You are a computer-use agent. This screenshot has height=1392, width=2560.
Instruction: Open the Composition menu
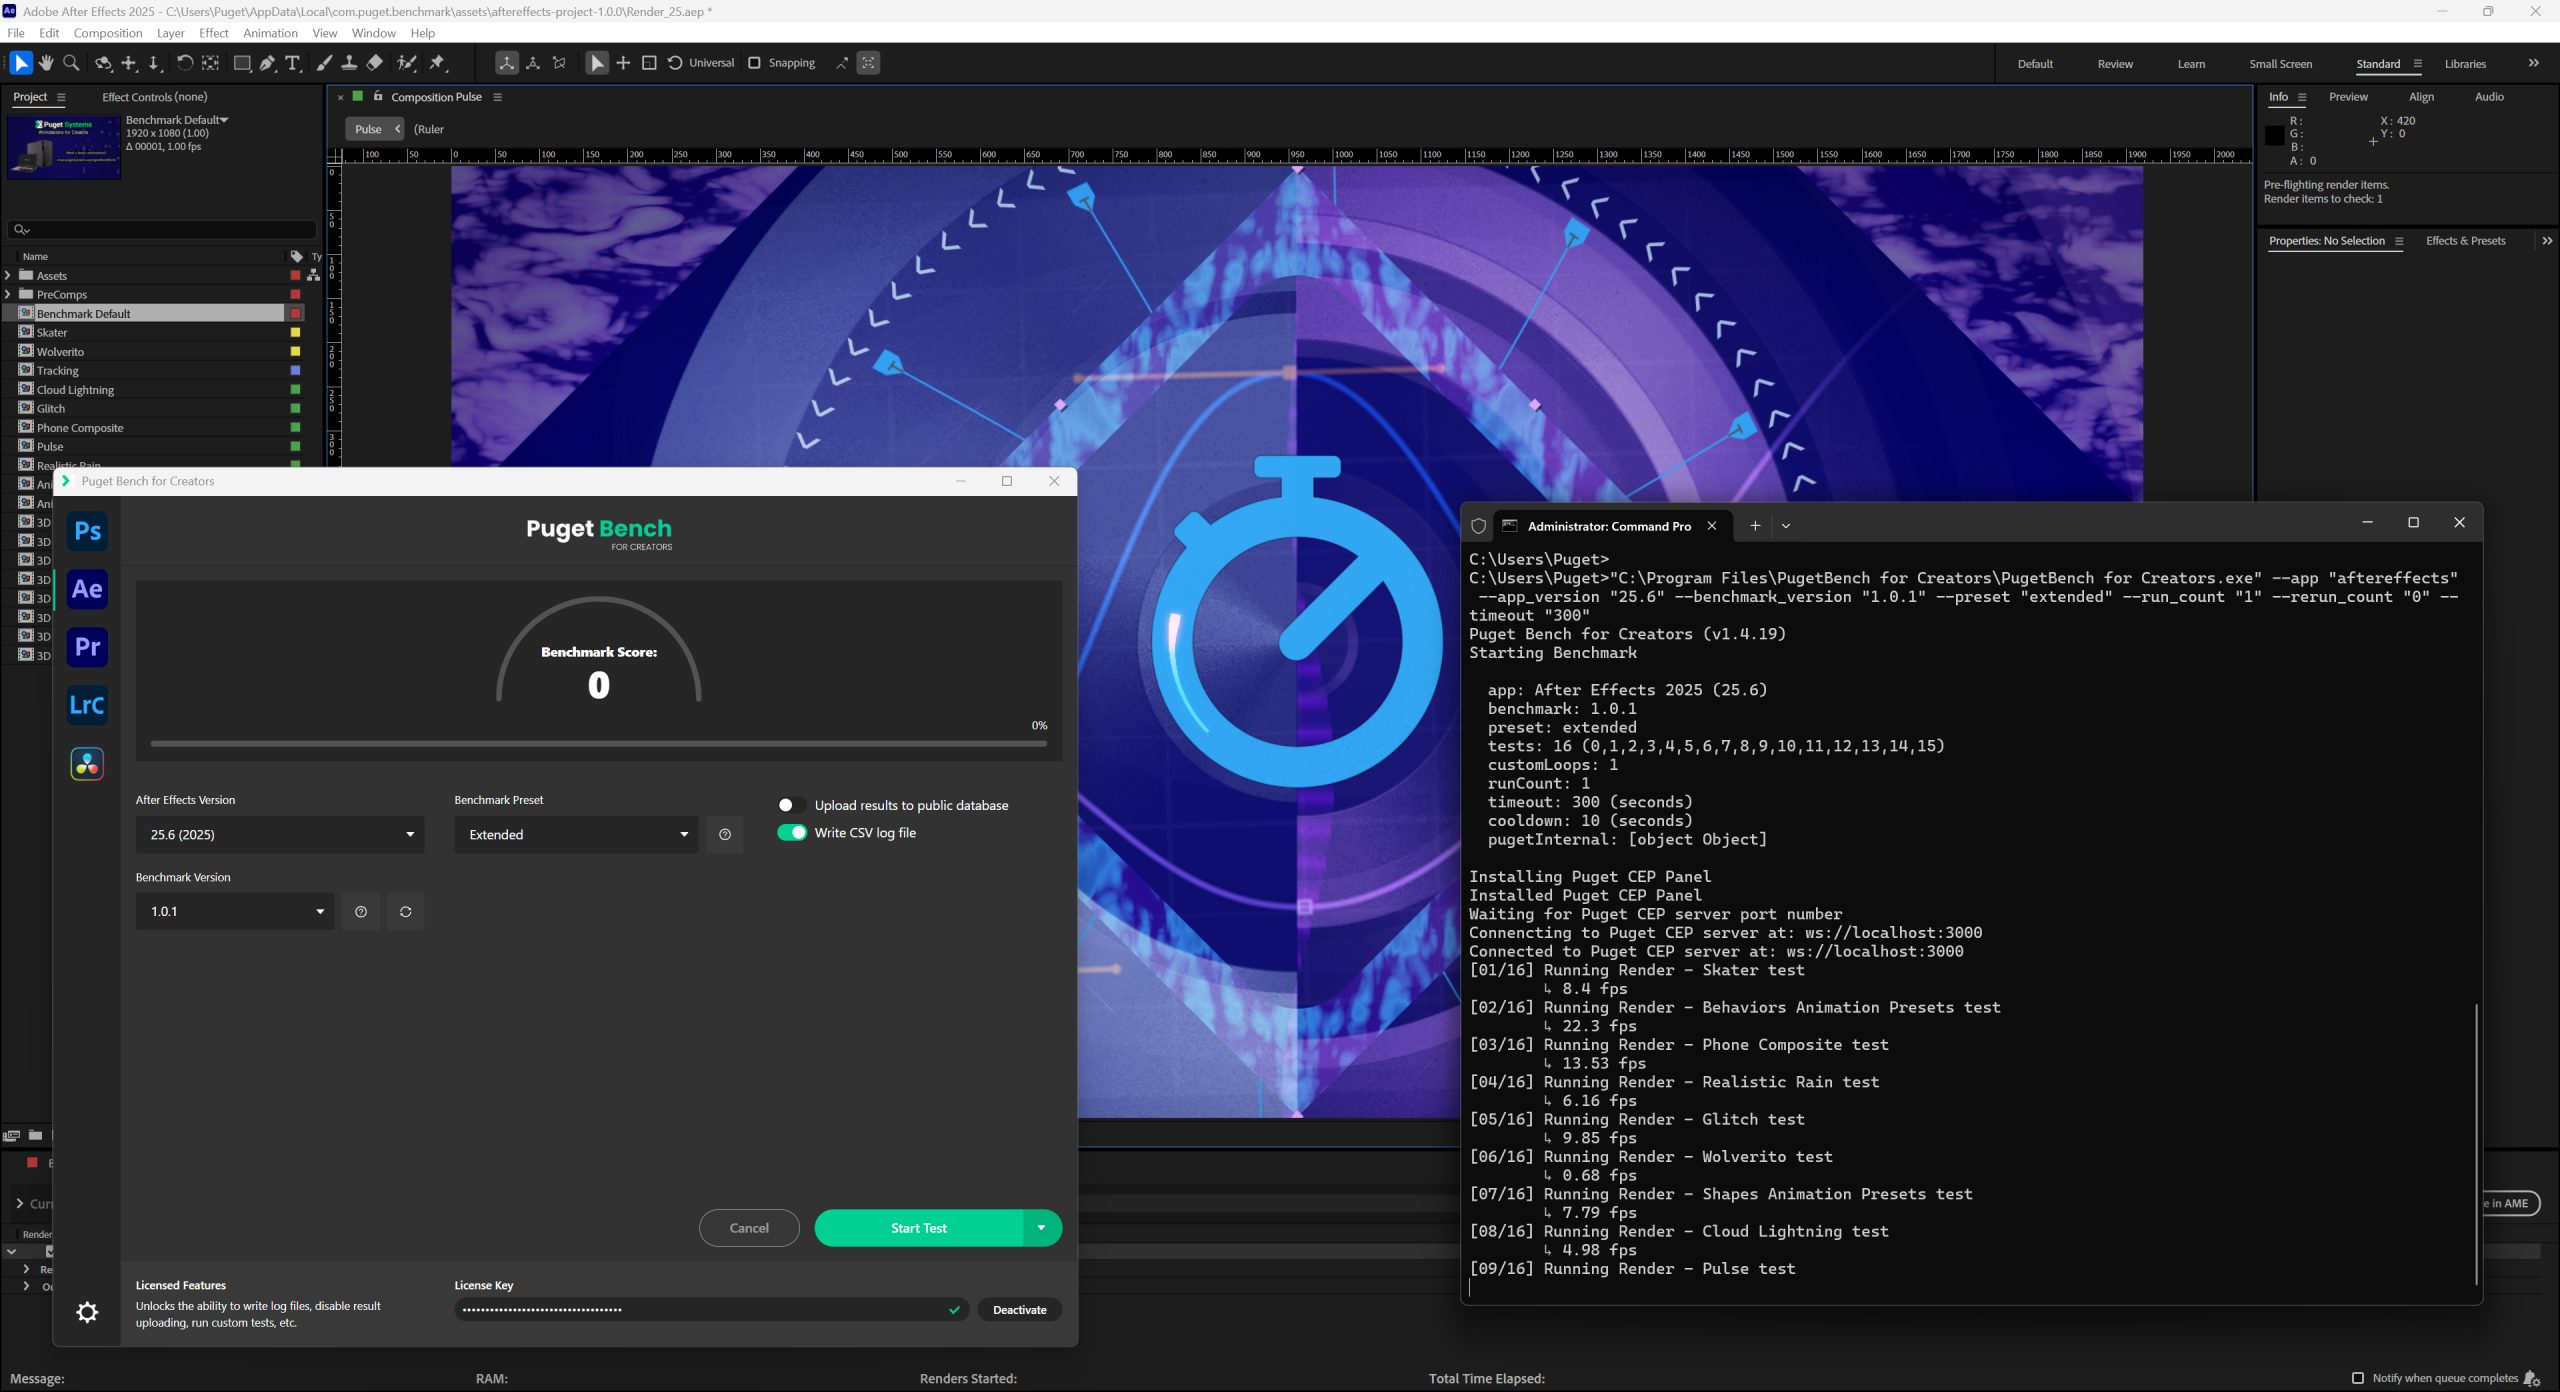coord(107,33)
